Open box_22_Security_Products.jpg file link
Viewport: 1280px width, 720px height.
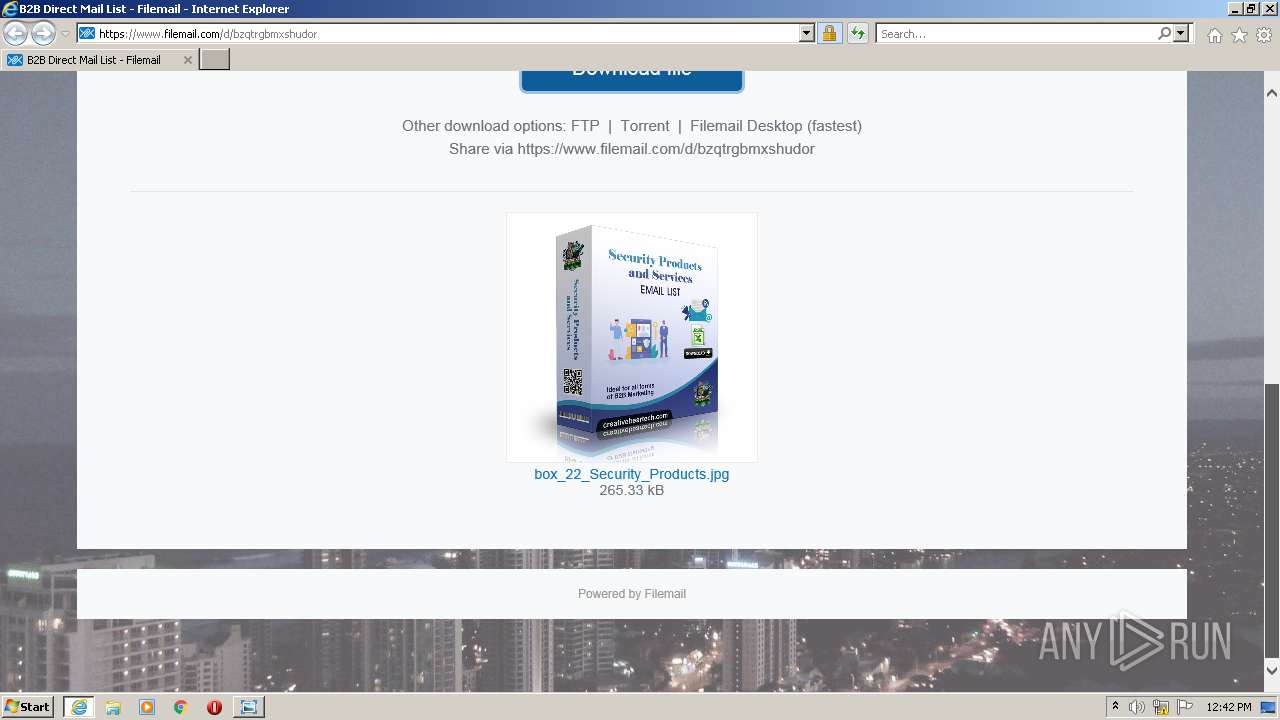point(632,474)
